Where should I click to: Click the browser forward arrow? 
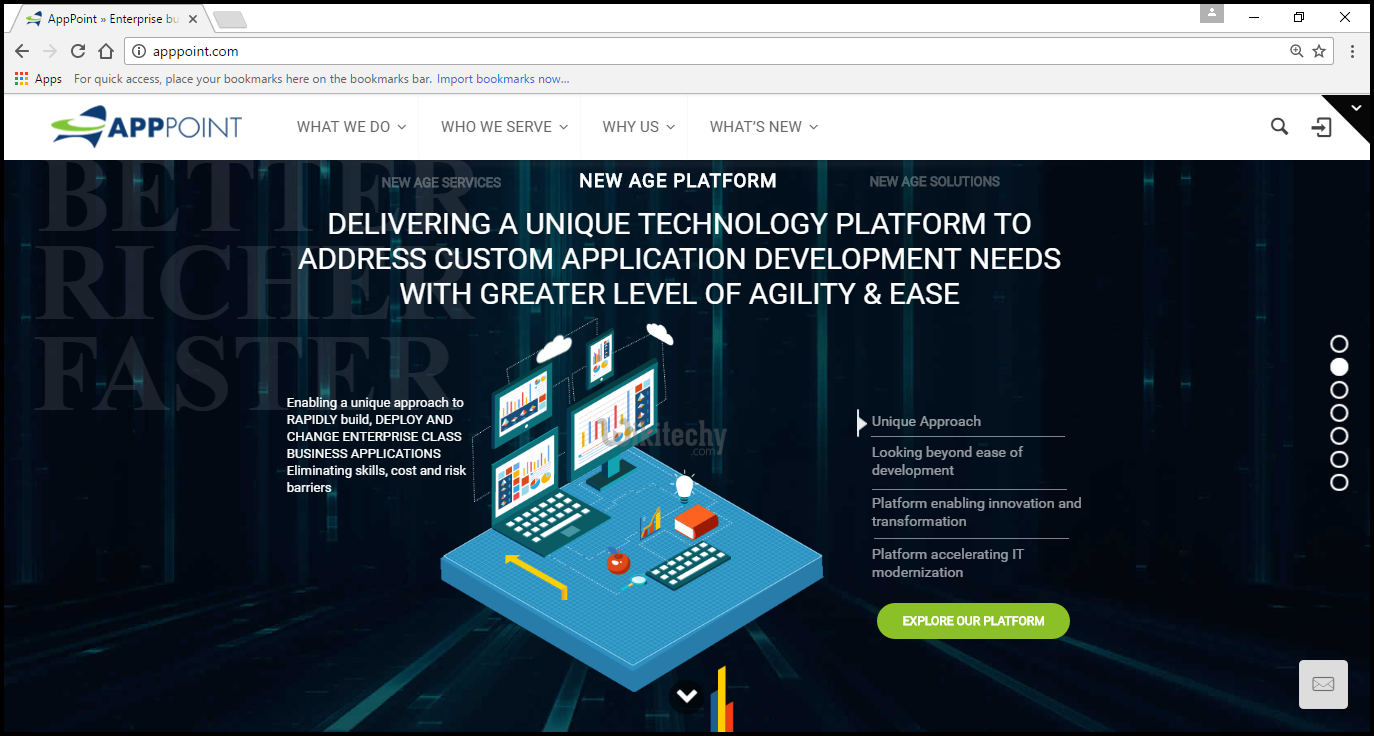click(50, 51)
